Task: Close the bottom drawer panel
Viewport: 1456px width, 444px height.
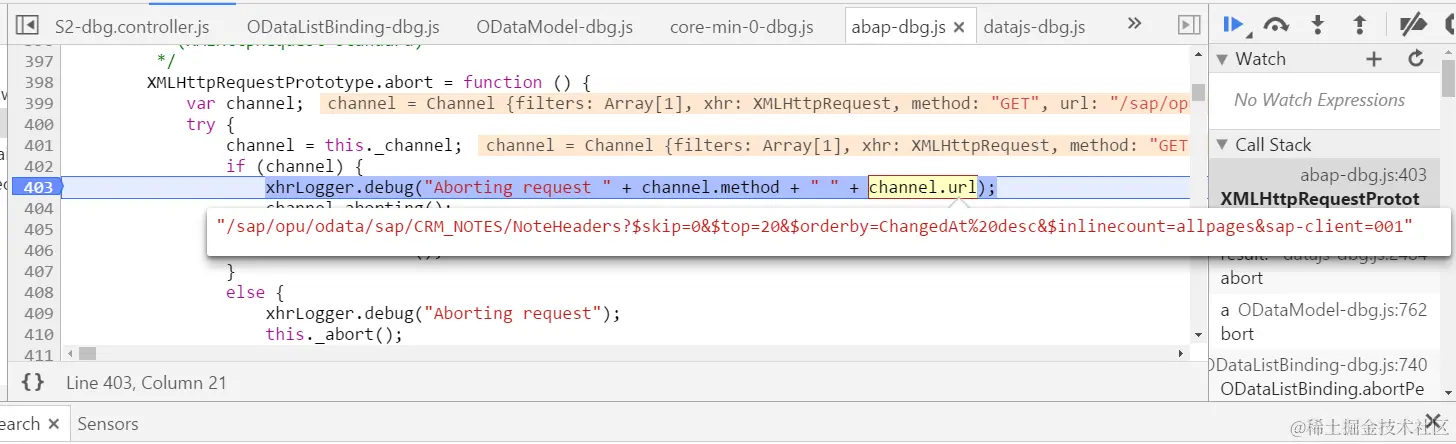Action: (1433, 421)
